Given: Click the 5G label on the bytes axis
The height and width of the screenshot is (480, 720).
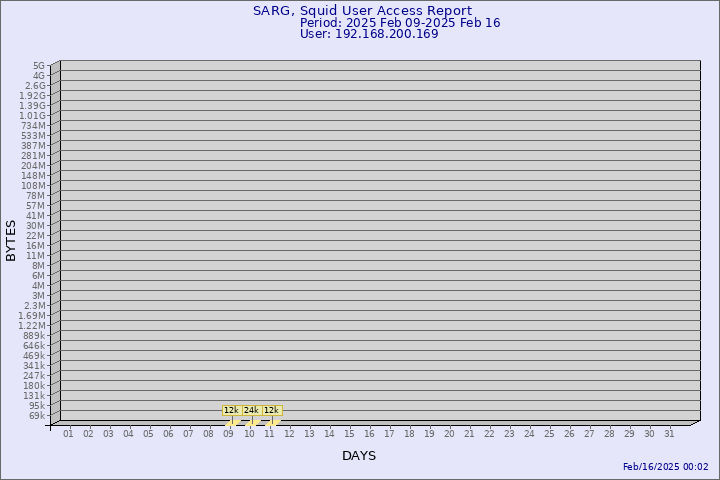Looking at the screenshot, I should (38, 66).
